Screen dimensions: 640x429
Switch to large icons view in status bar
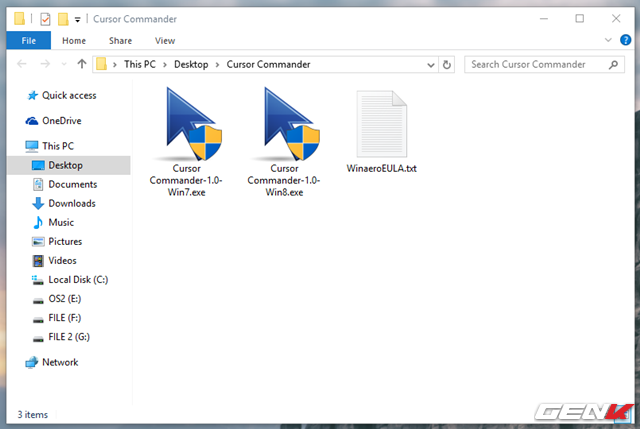click(625, 413)
